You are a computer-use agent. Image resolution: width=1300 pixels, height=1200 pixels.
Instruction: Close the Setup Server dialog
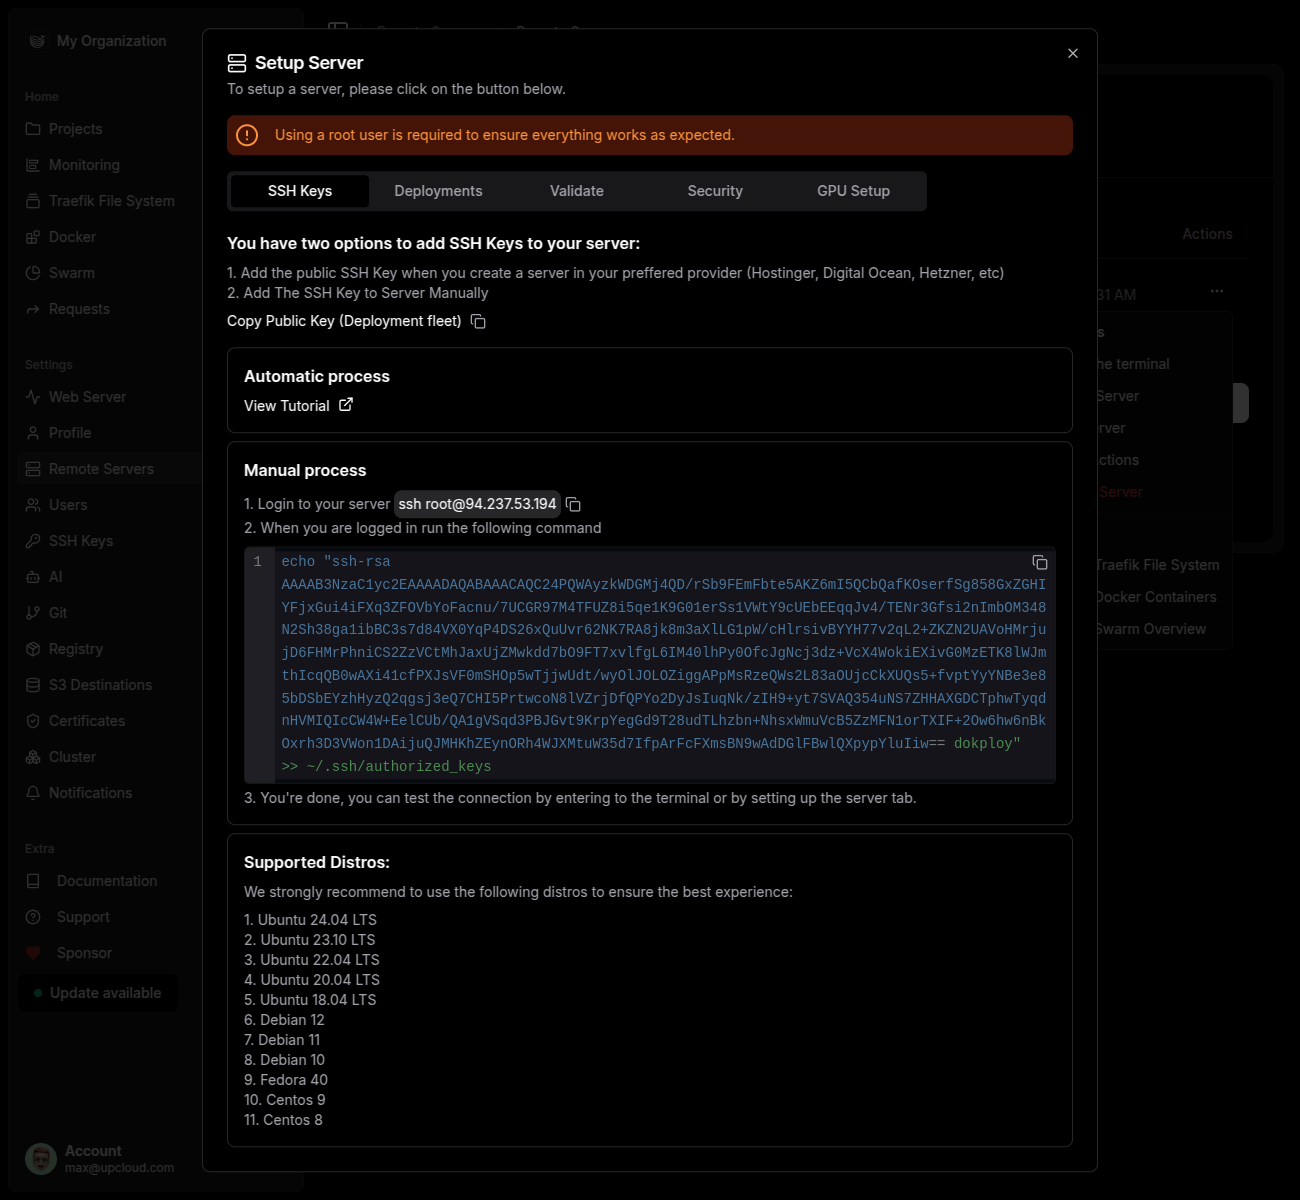1072,53
